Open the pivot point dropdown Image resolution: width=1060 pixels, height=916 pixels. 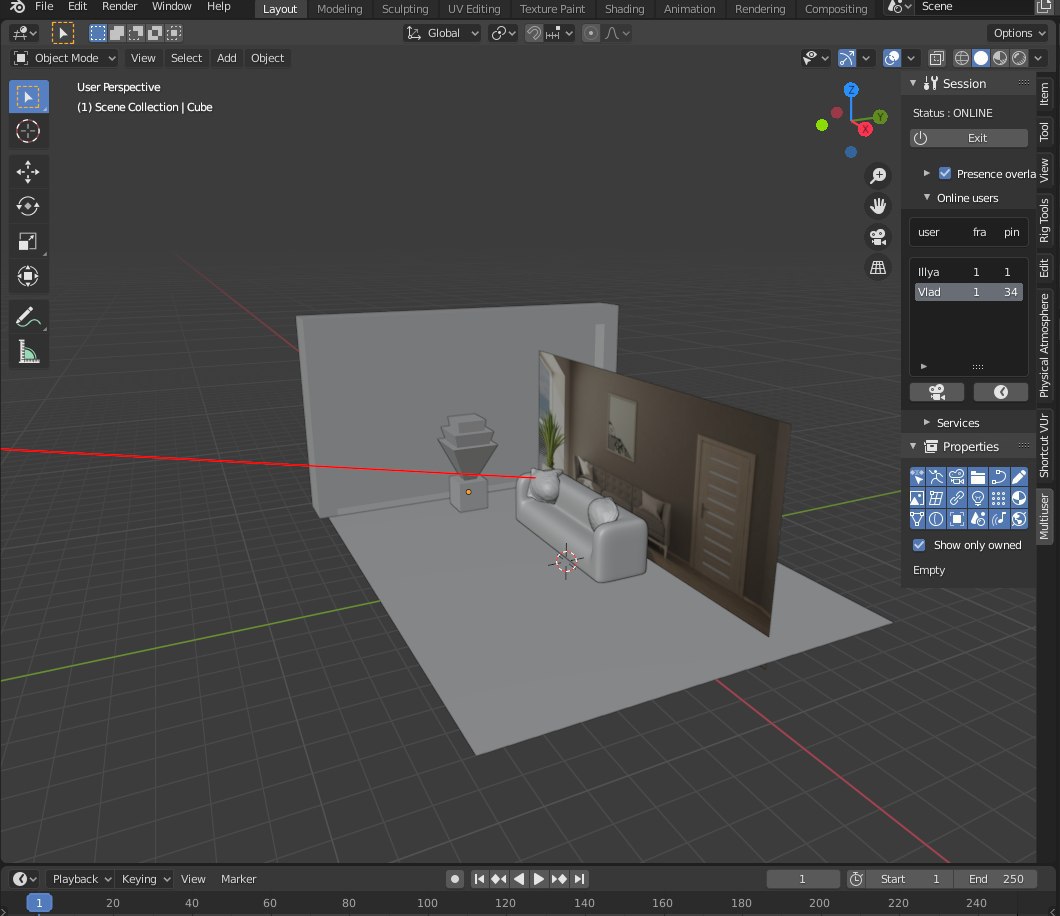pos(504,33)
